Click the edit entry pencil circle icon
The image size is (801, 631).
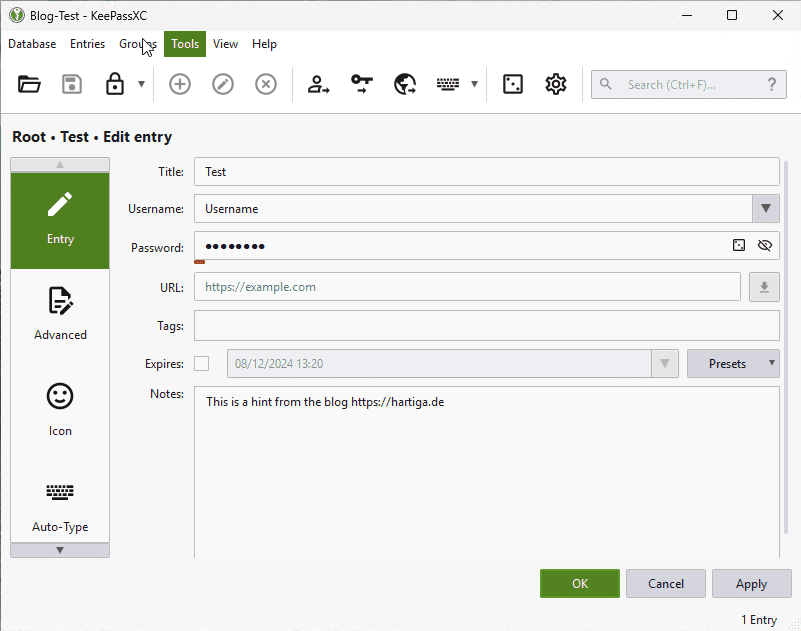pyautogui.click(x=223, y=84)
